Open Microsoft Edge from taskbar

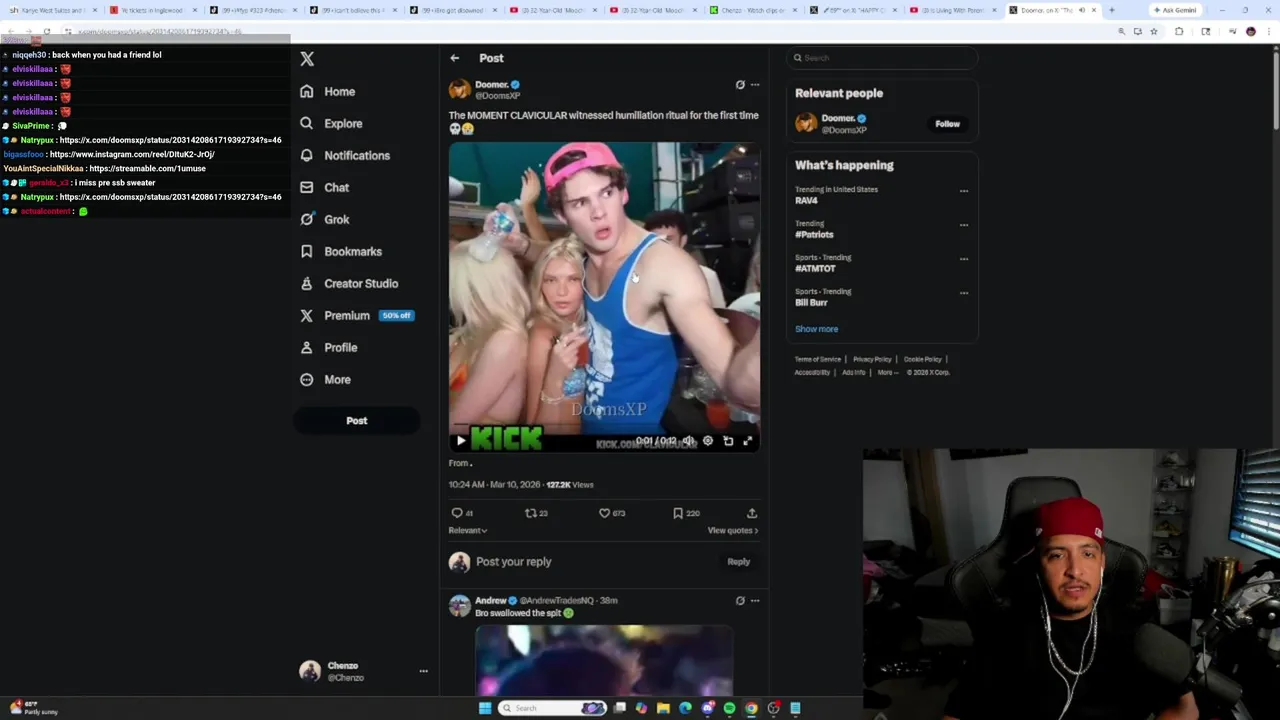[x=685, y=708]
